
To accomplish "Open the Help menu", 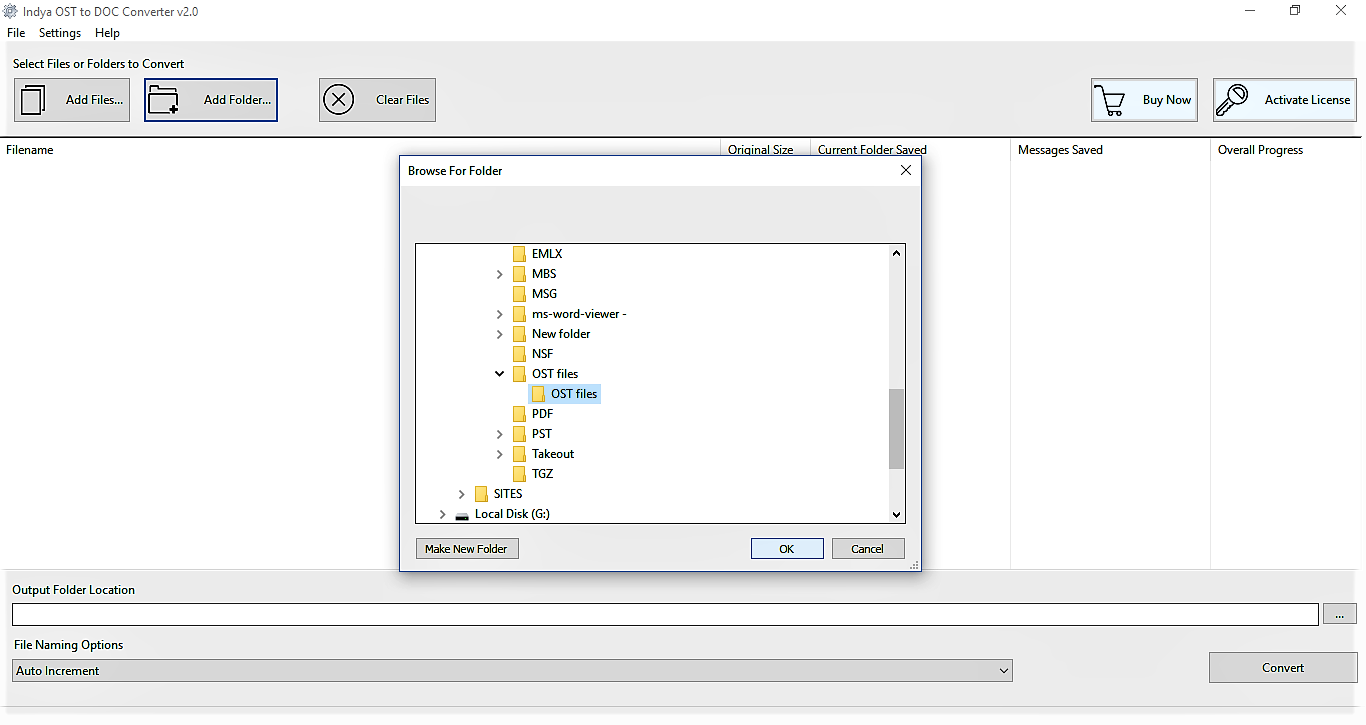I will [107, 33].
